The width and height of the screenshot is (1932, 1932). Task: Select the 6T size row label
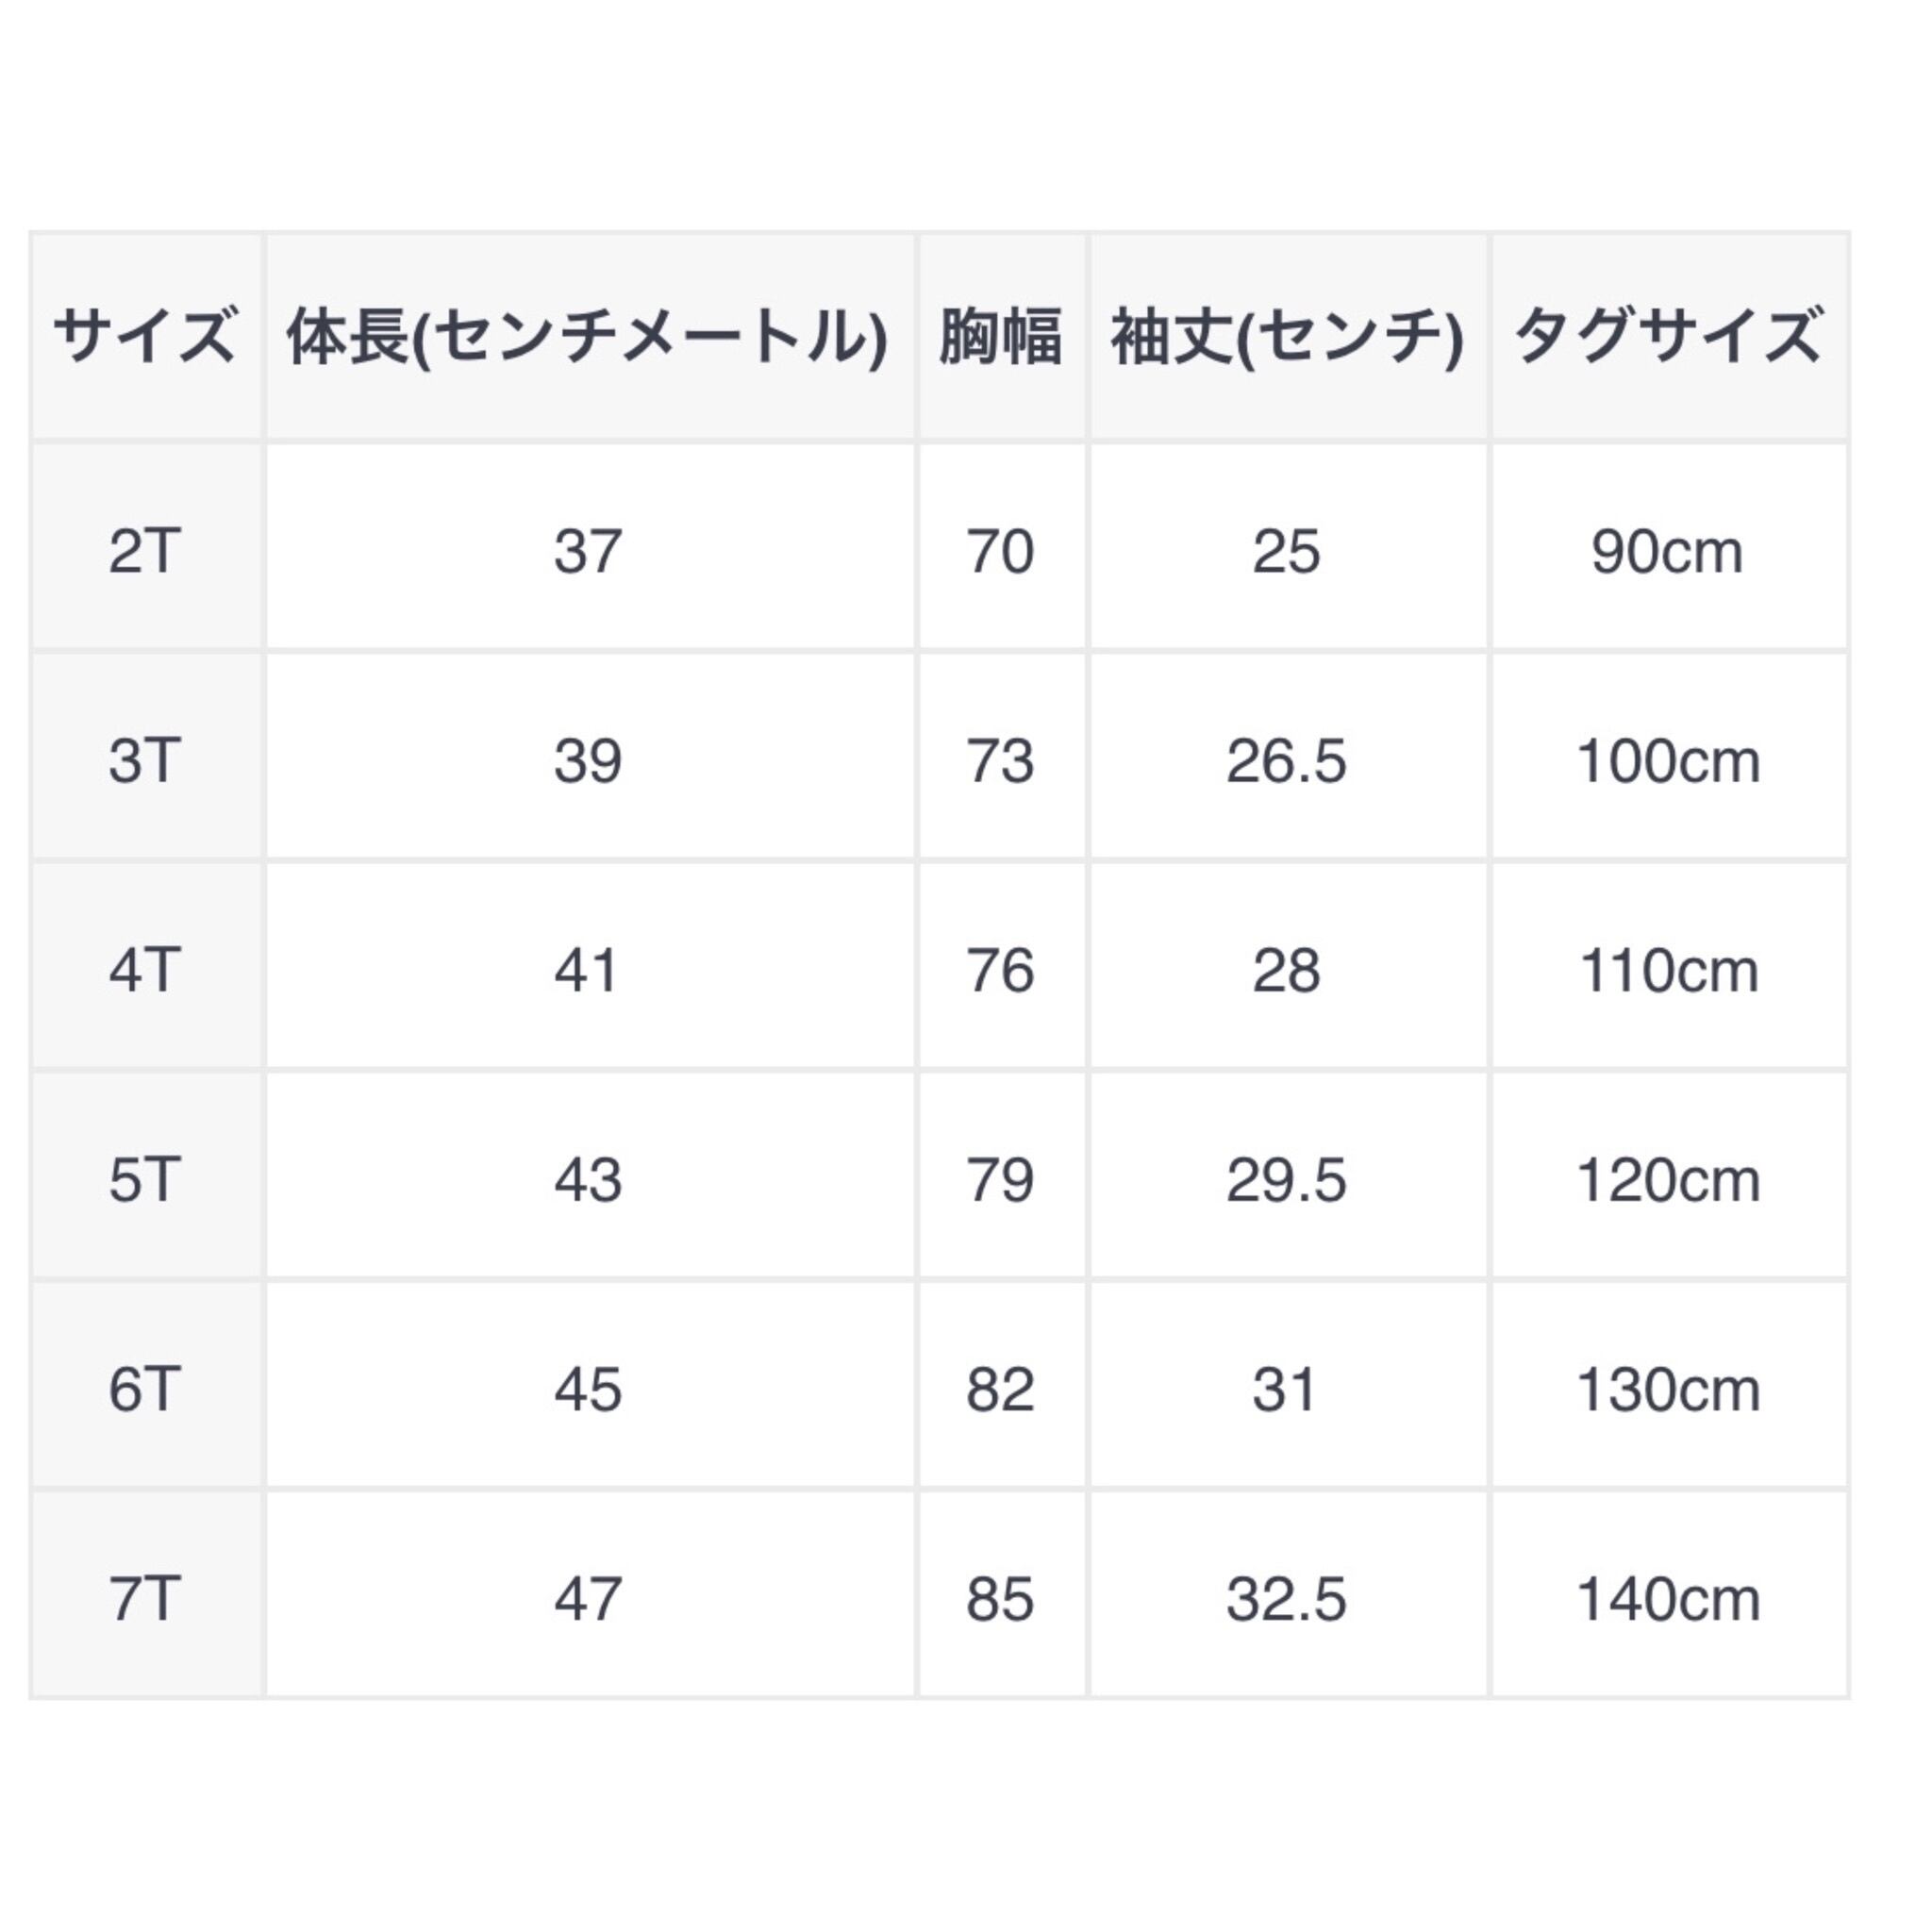pyautogui.click(x=146, y=1390)
